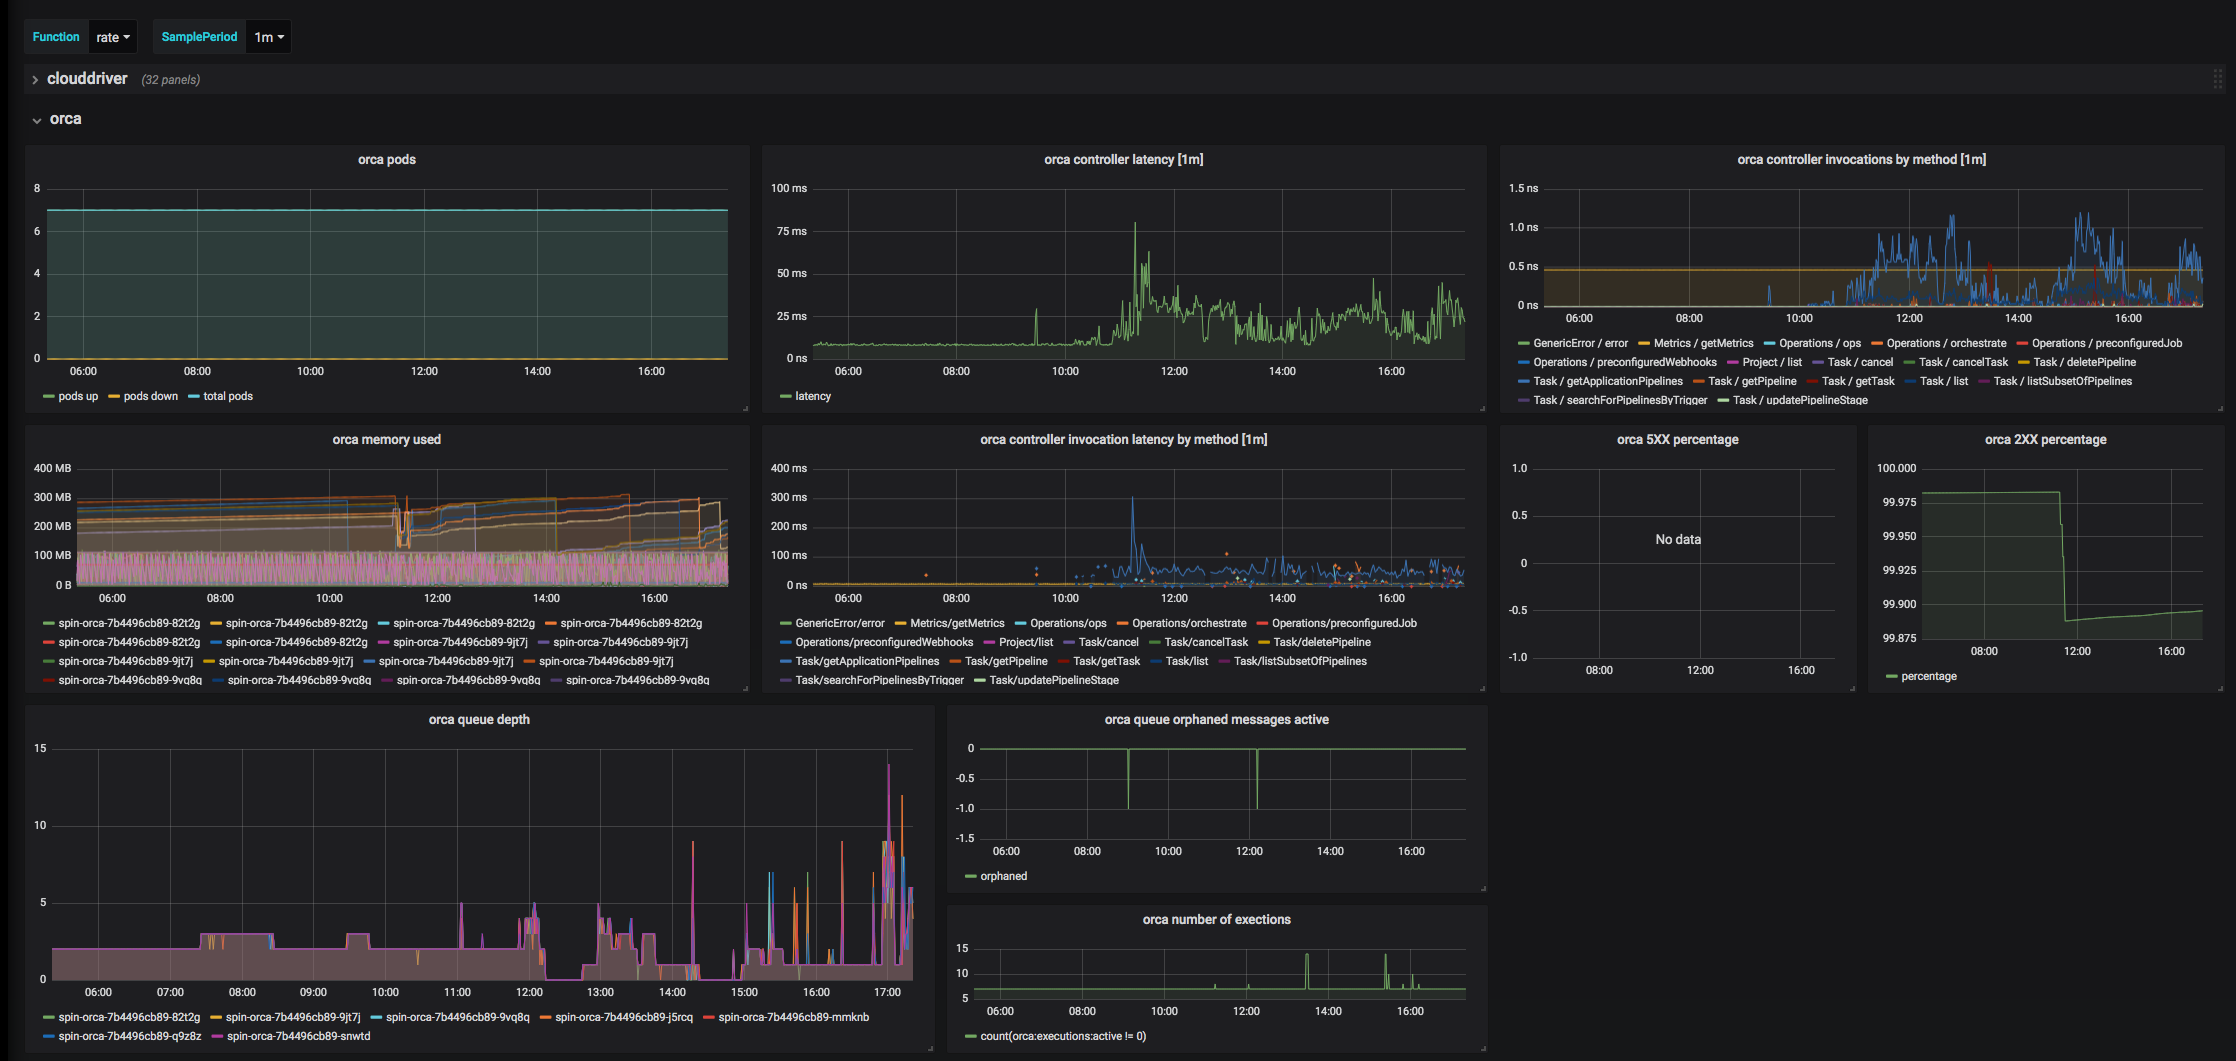The height and width of the screenshot is (1061, 2236).
Task: Toggle the total pods legend series
Action: point(228,396)
